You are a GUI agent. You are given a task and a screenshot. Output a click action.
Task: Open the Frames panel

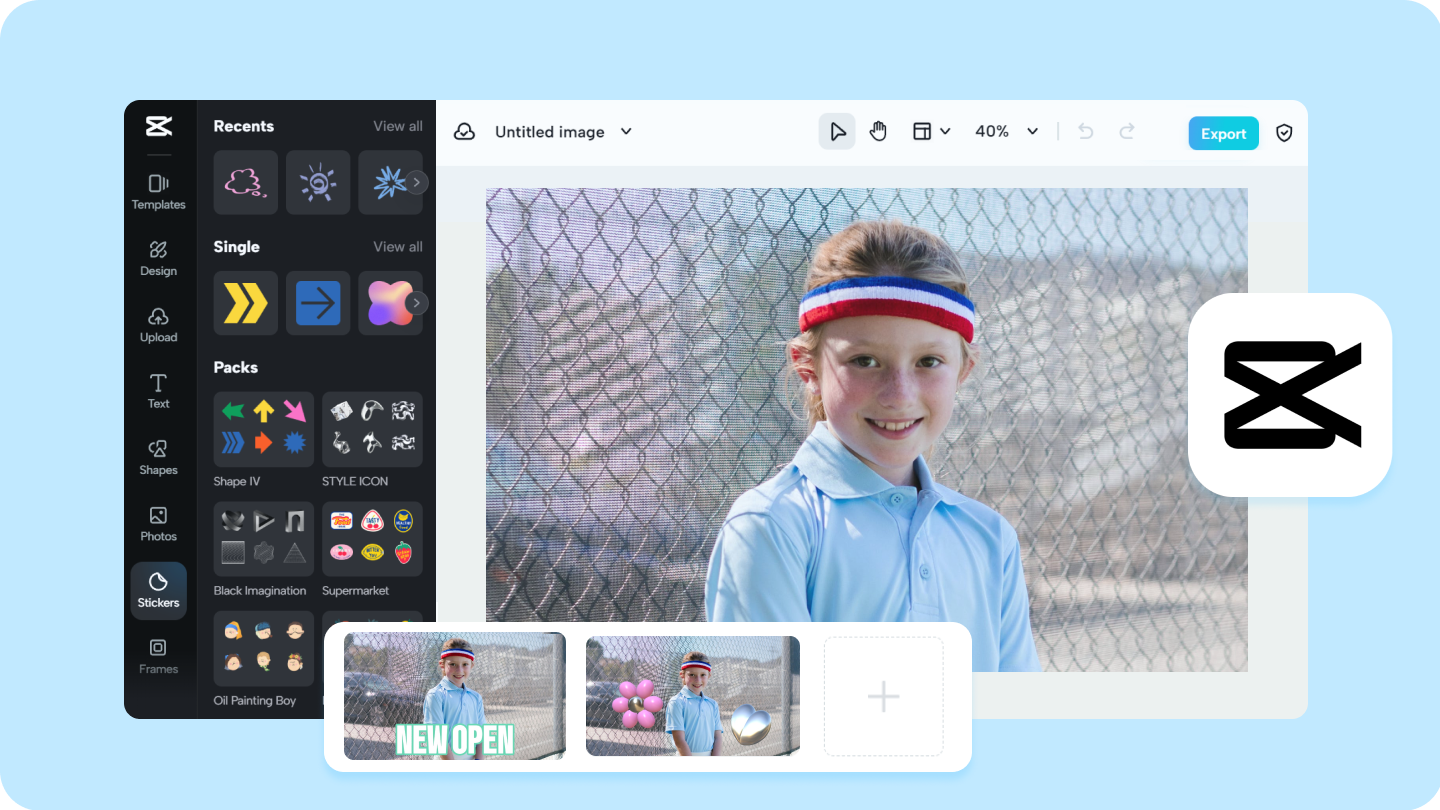click(x=158, y=656)
